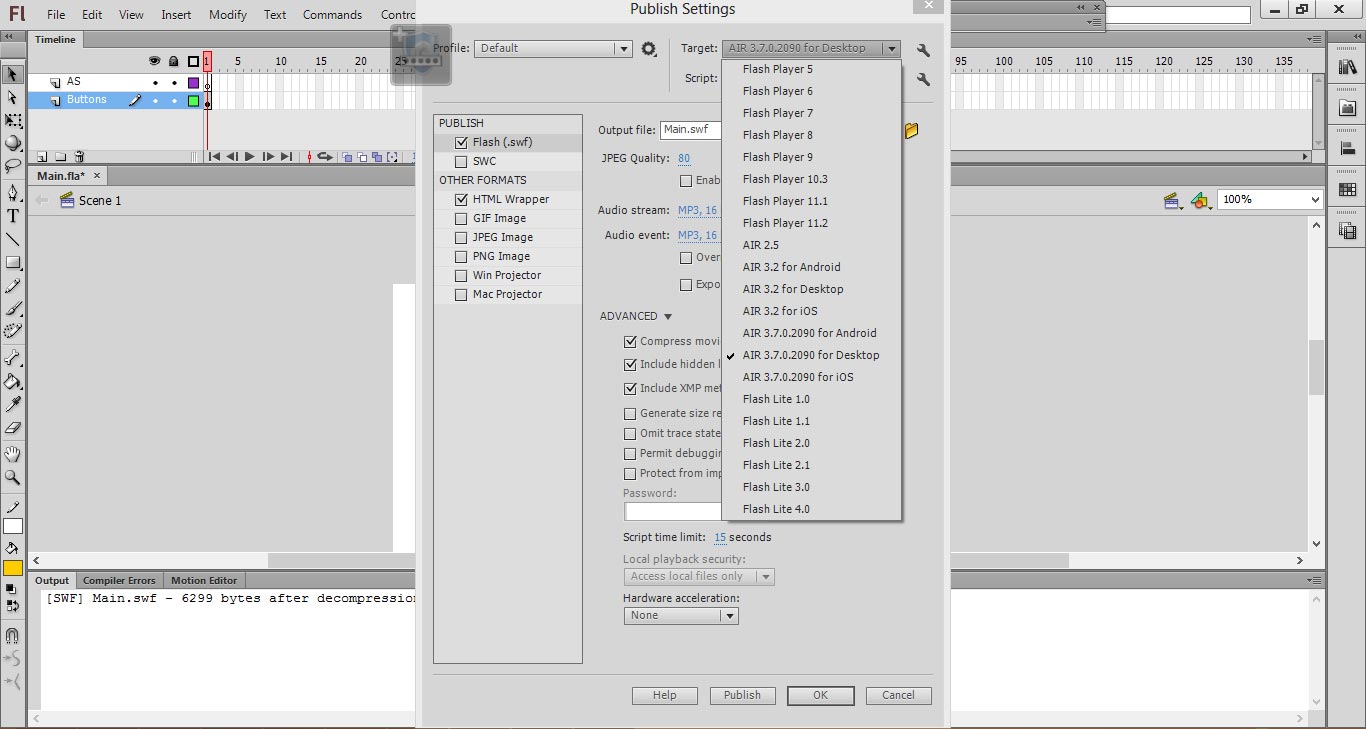Open Player Settings wrench beside Target
Viewport: 1366px width, 729px height.
point(923,49)
